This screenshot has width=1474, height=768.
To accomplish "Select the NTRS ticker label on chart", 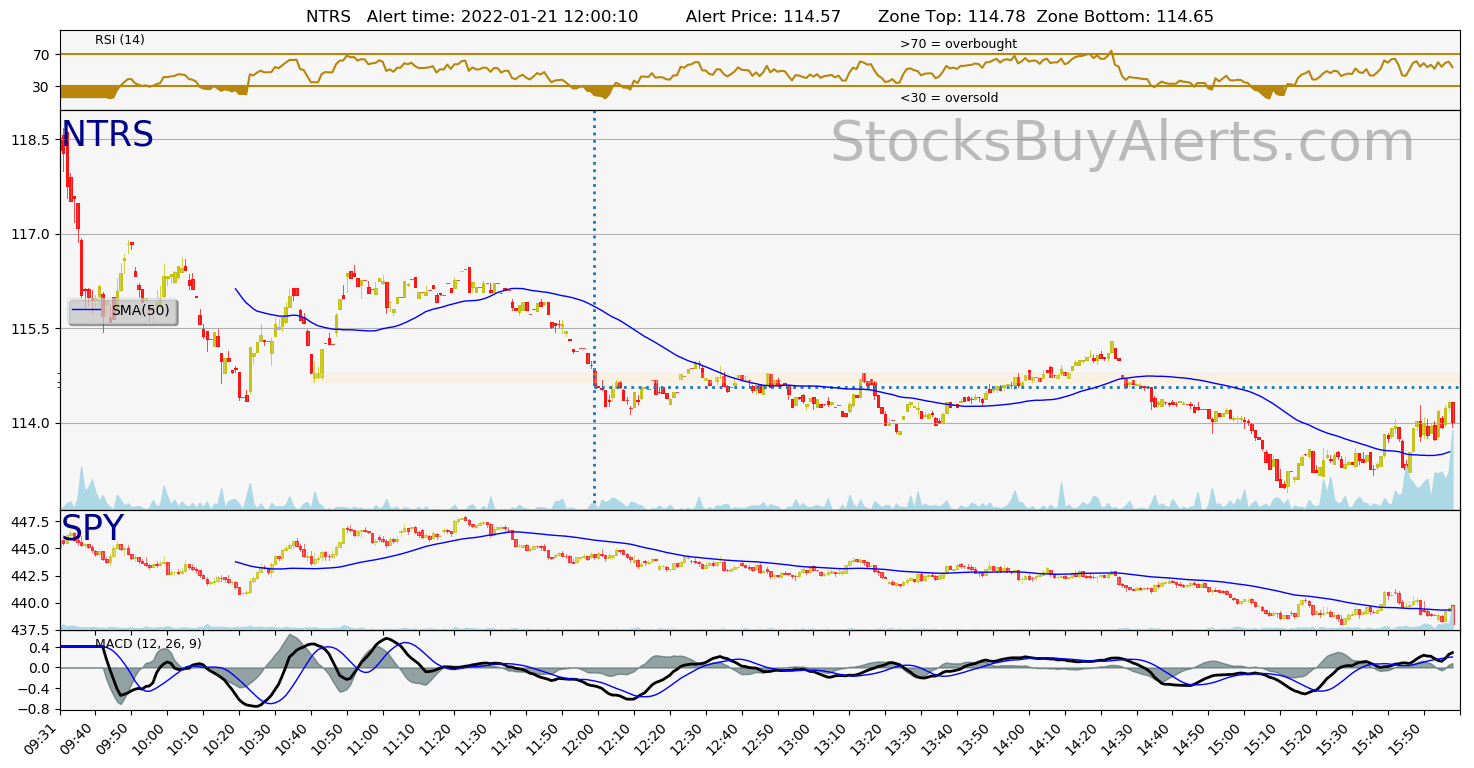I will [x=107, y=135].
